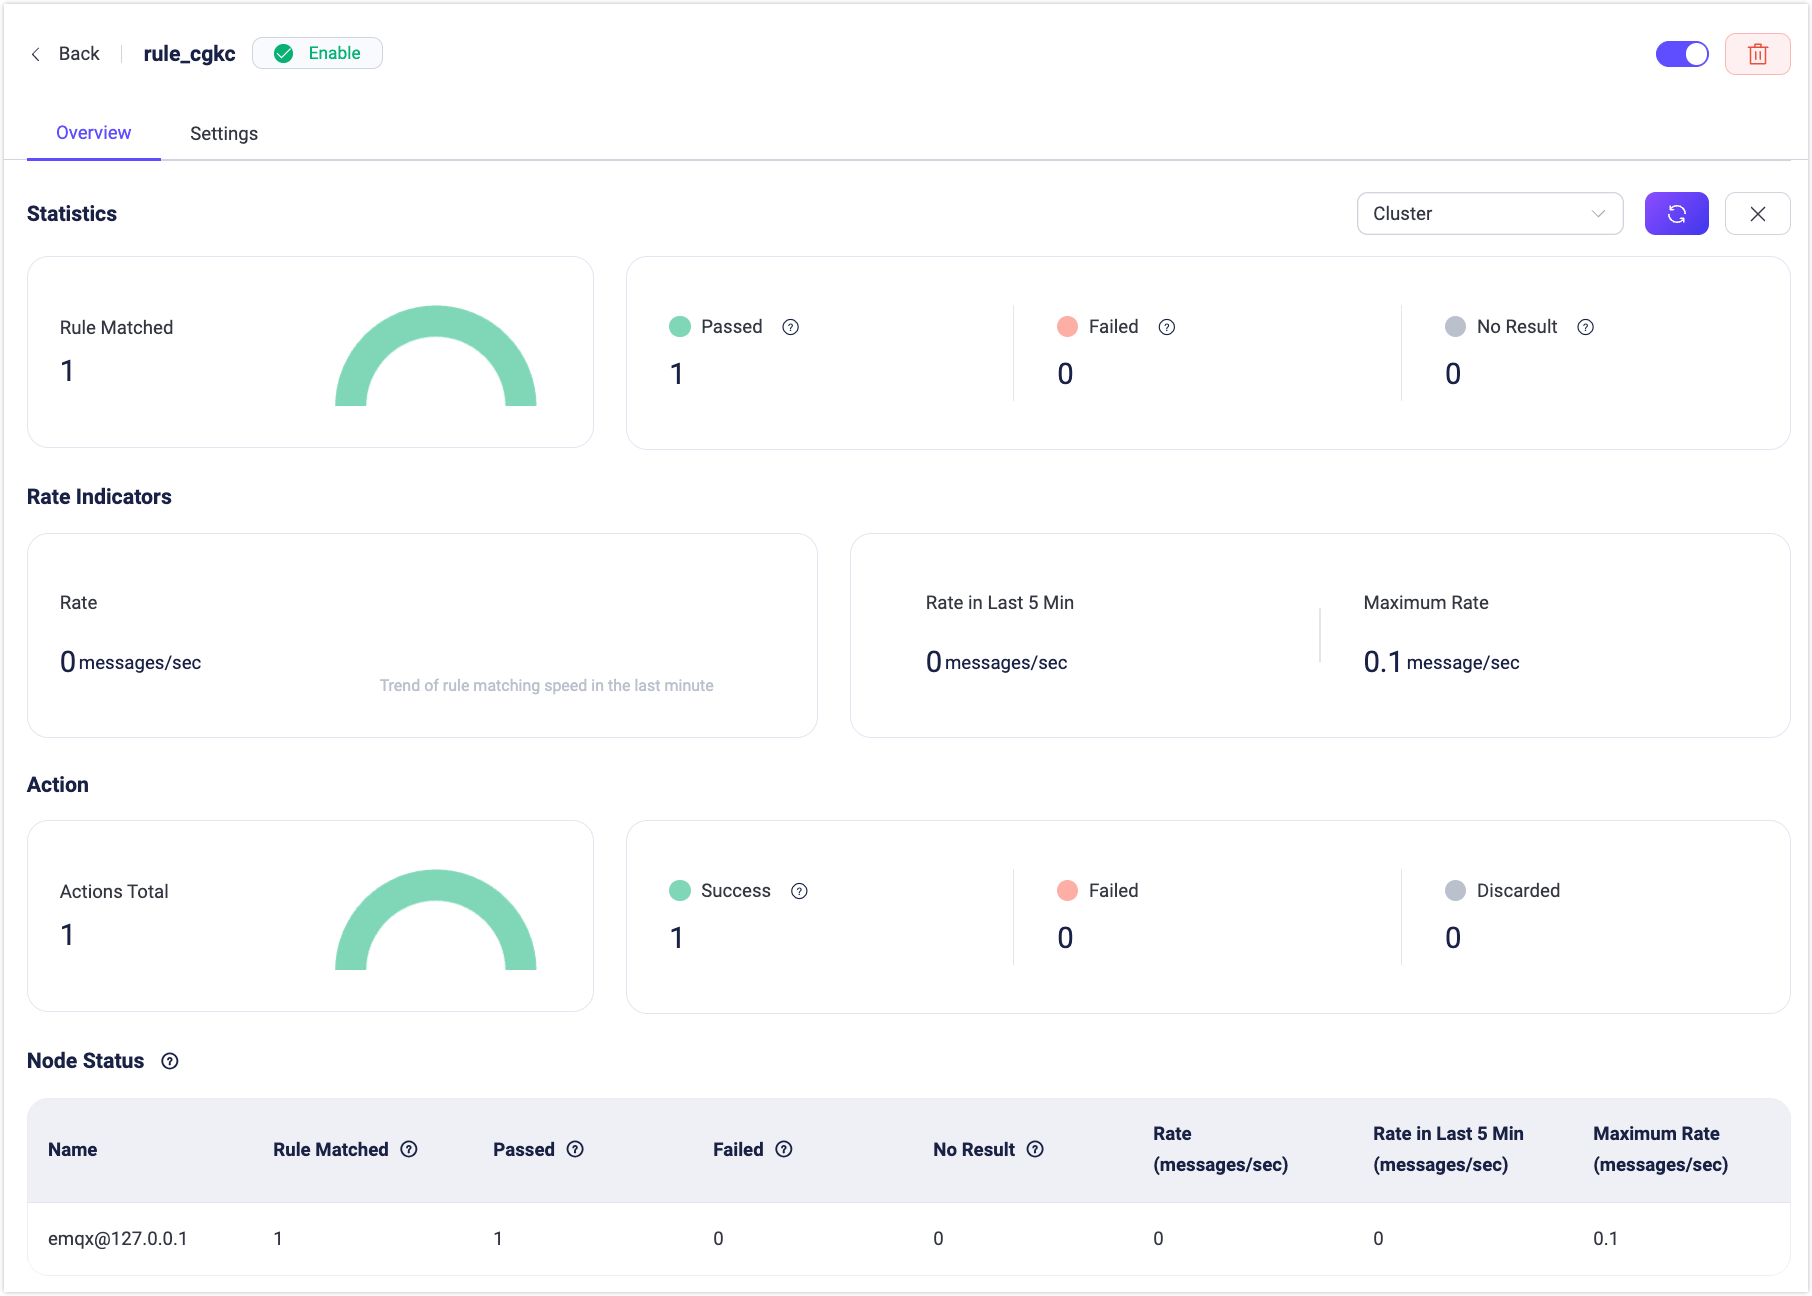The width and height of the screenshot is (1812, 1296).
Task: Click help icon in No Result column header
Action: pyautogui.click(x=1035, y=1150)
